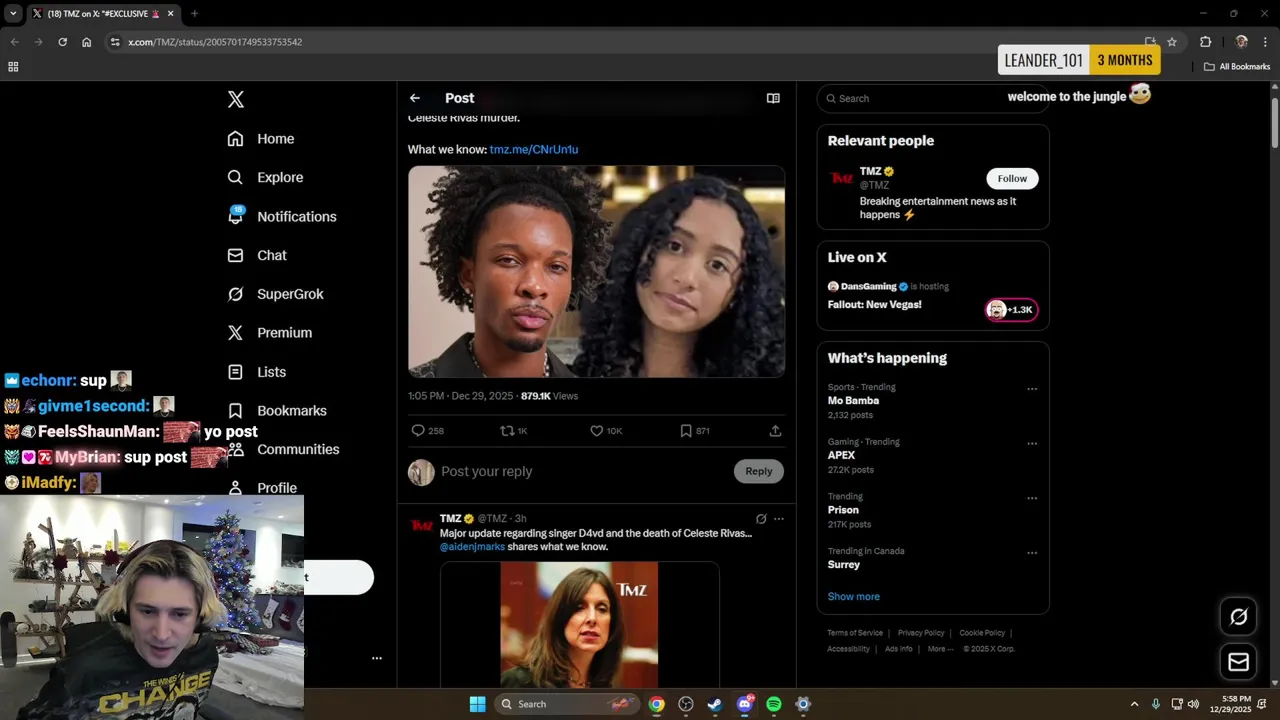Open Prison trending topic
The width and height of the screenshot is (1280, 720).
click(843, 510)
